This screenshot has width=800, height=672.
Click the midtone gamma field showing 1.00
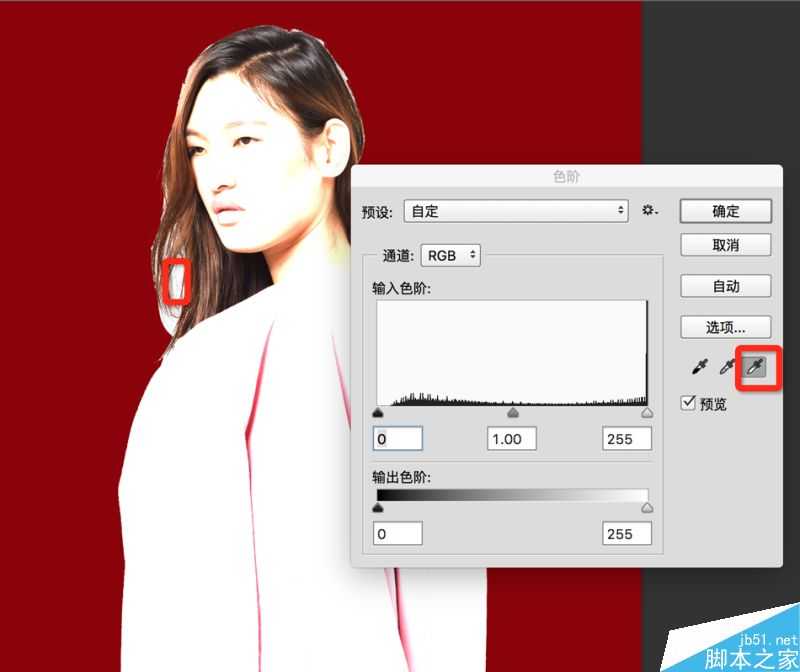pos(511,438)
